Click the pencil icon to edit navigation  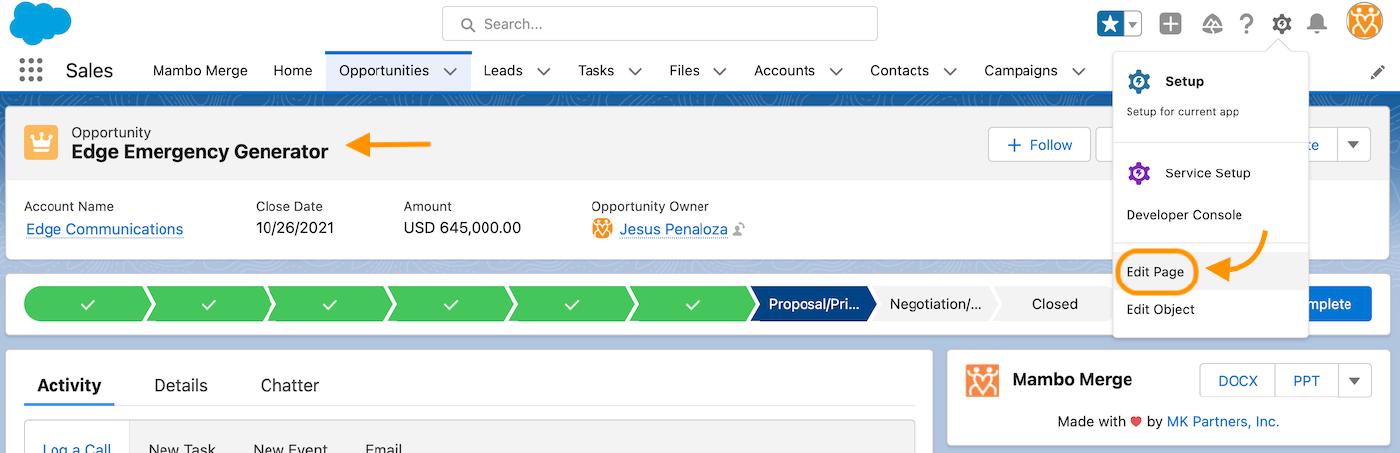click(1377, 72)
